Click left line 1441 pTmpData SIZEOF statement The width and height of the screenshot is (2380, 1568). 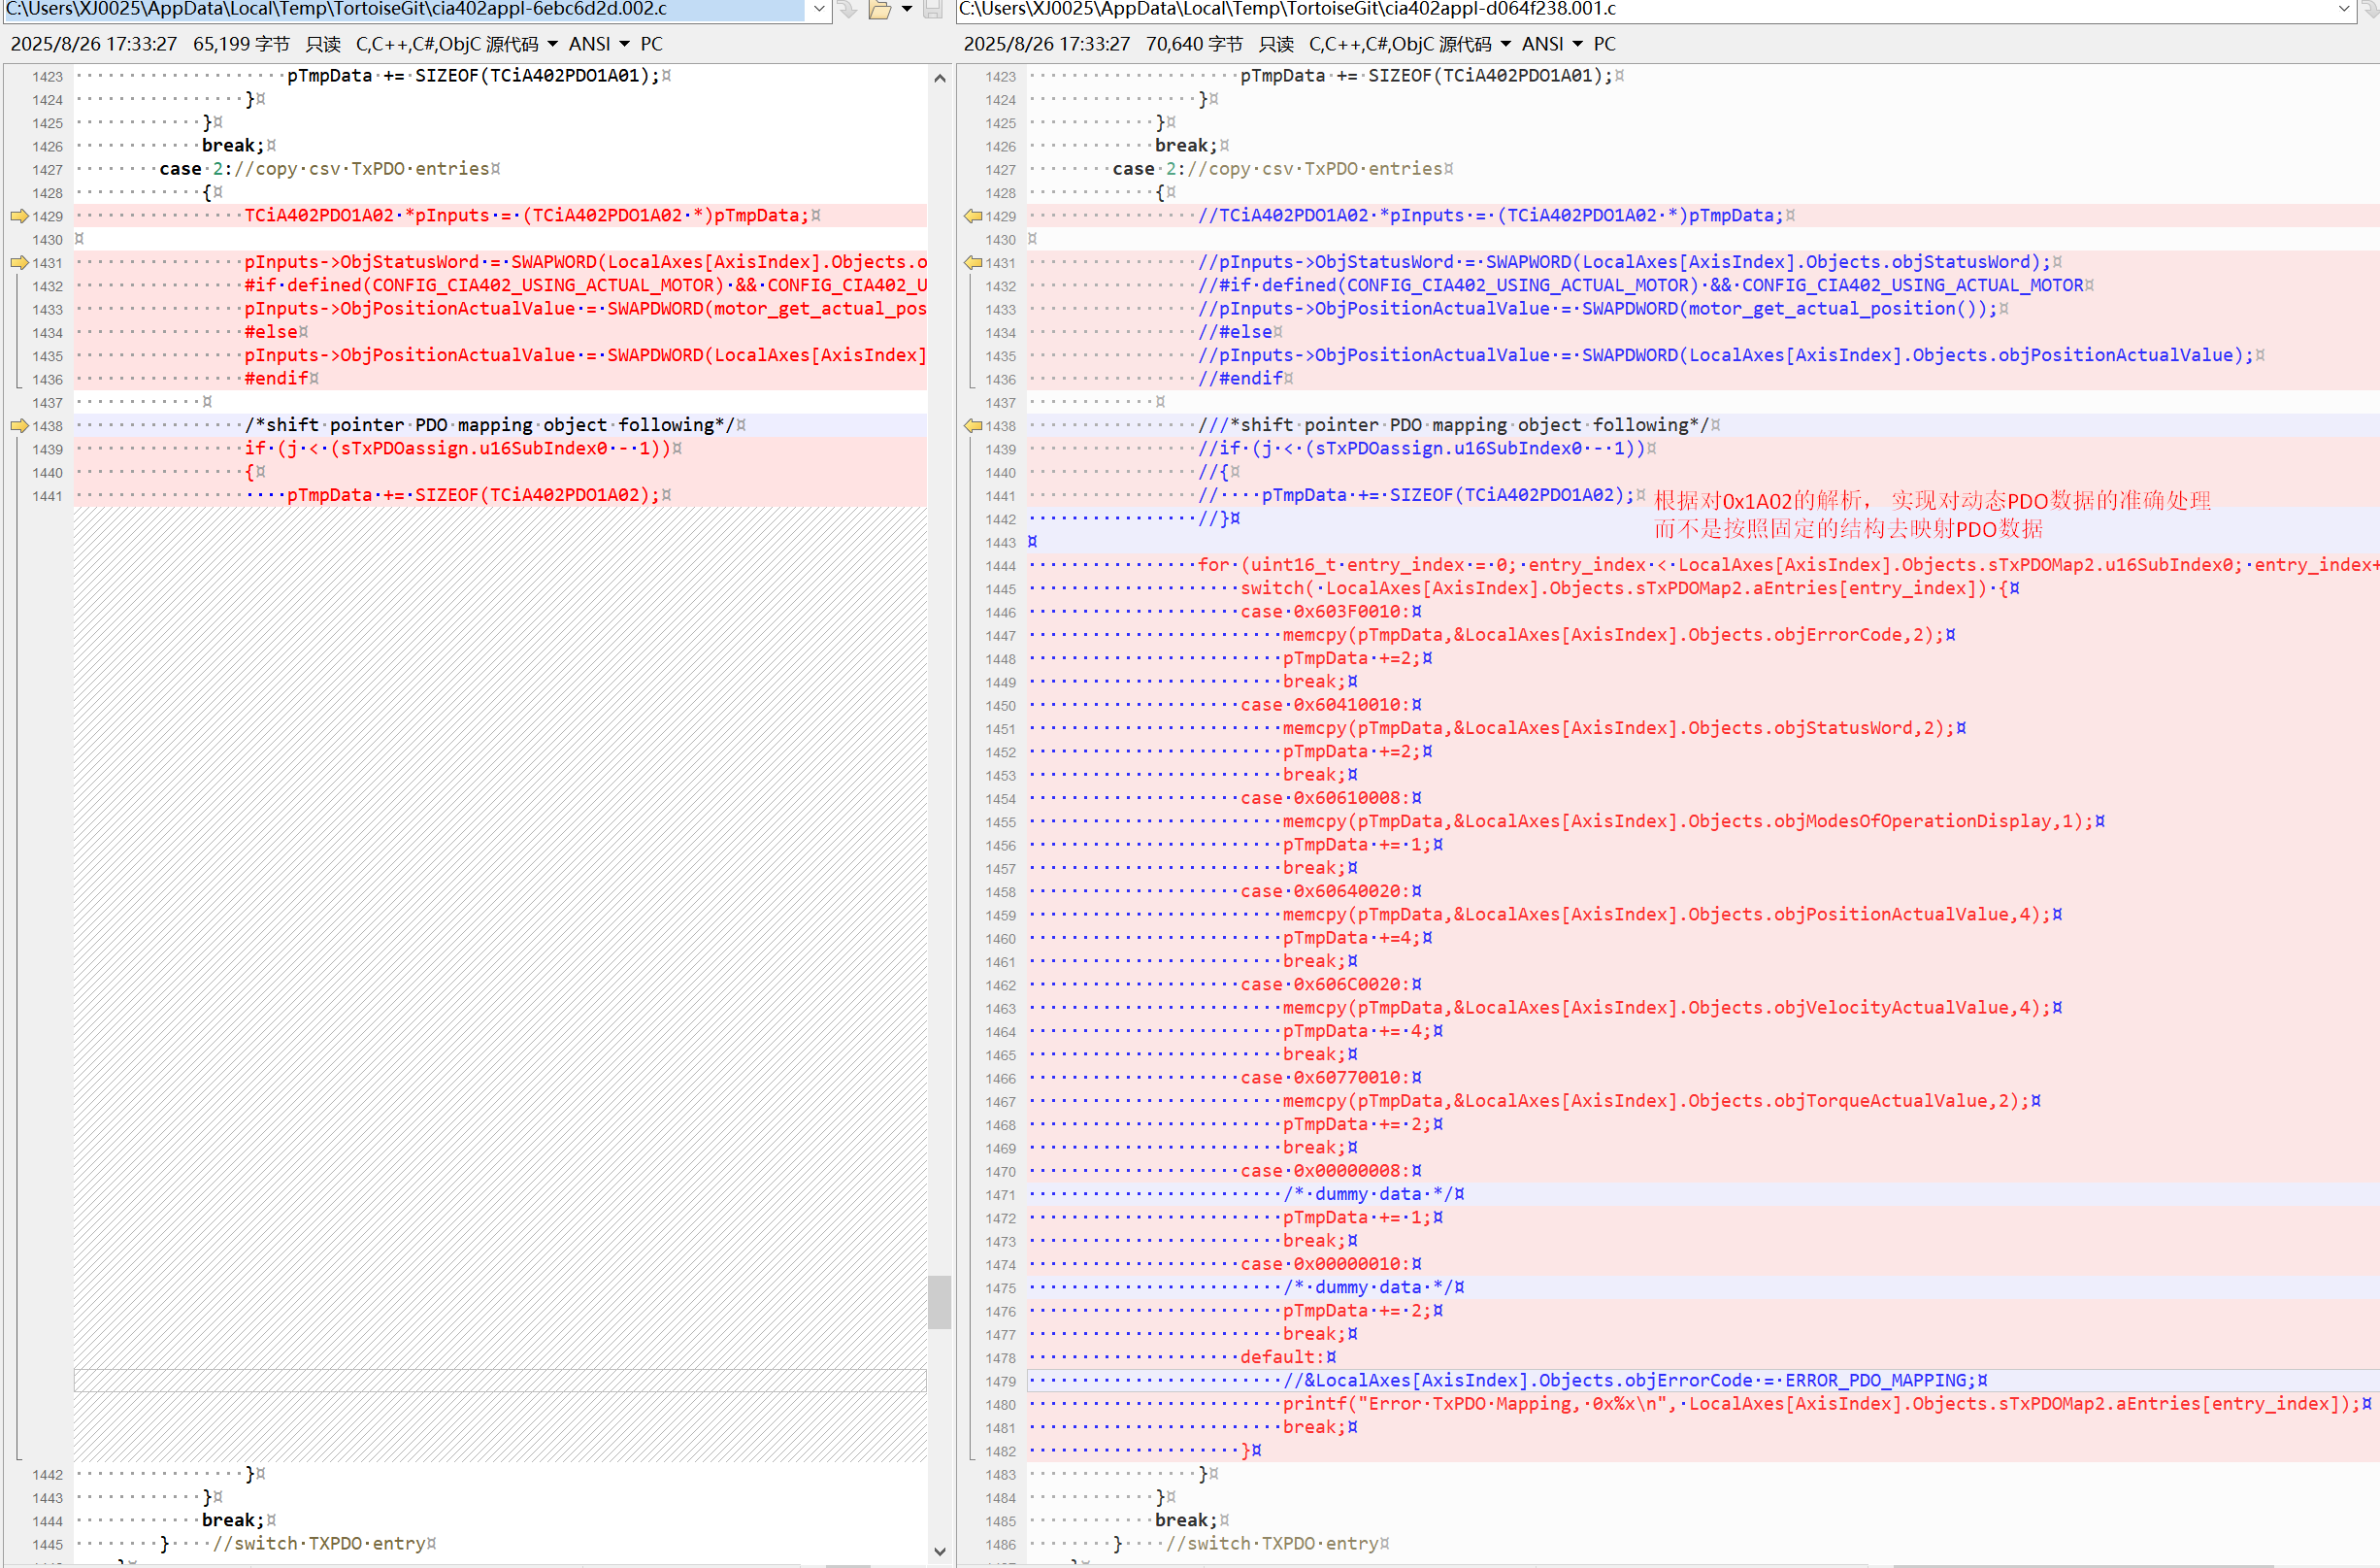pyautogui.click(x=473, y=495)
